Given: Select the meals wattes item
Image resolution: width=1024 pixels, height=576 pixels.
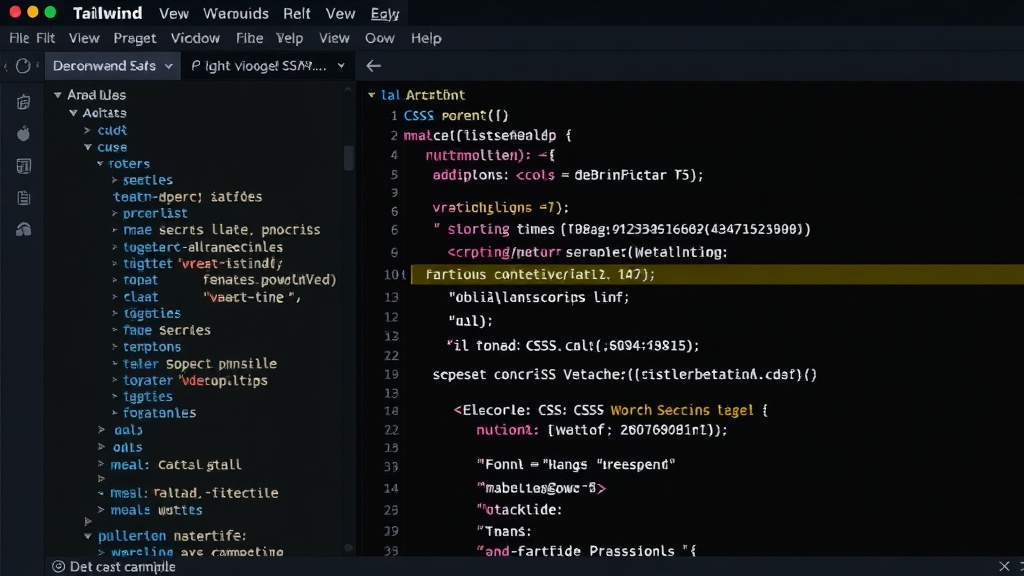Looking at the screenshot, I should click(156, 510).
